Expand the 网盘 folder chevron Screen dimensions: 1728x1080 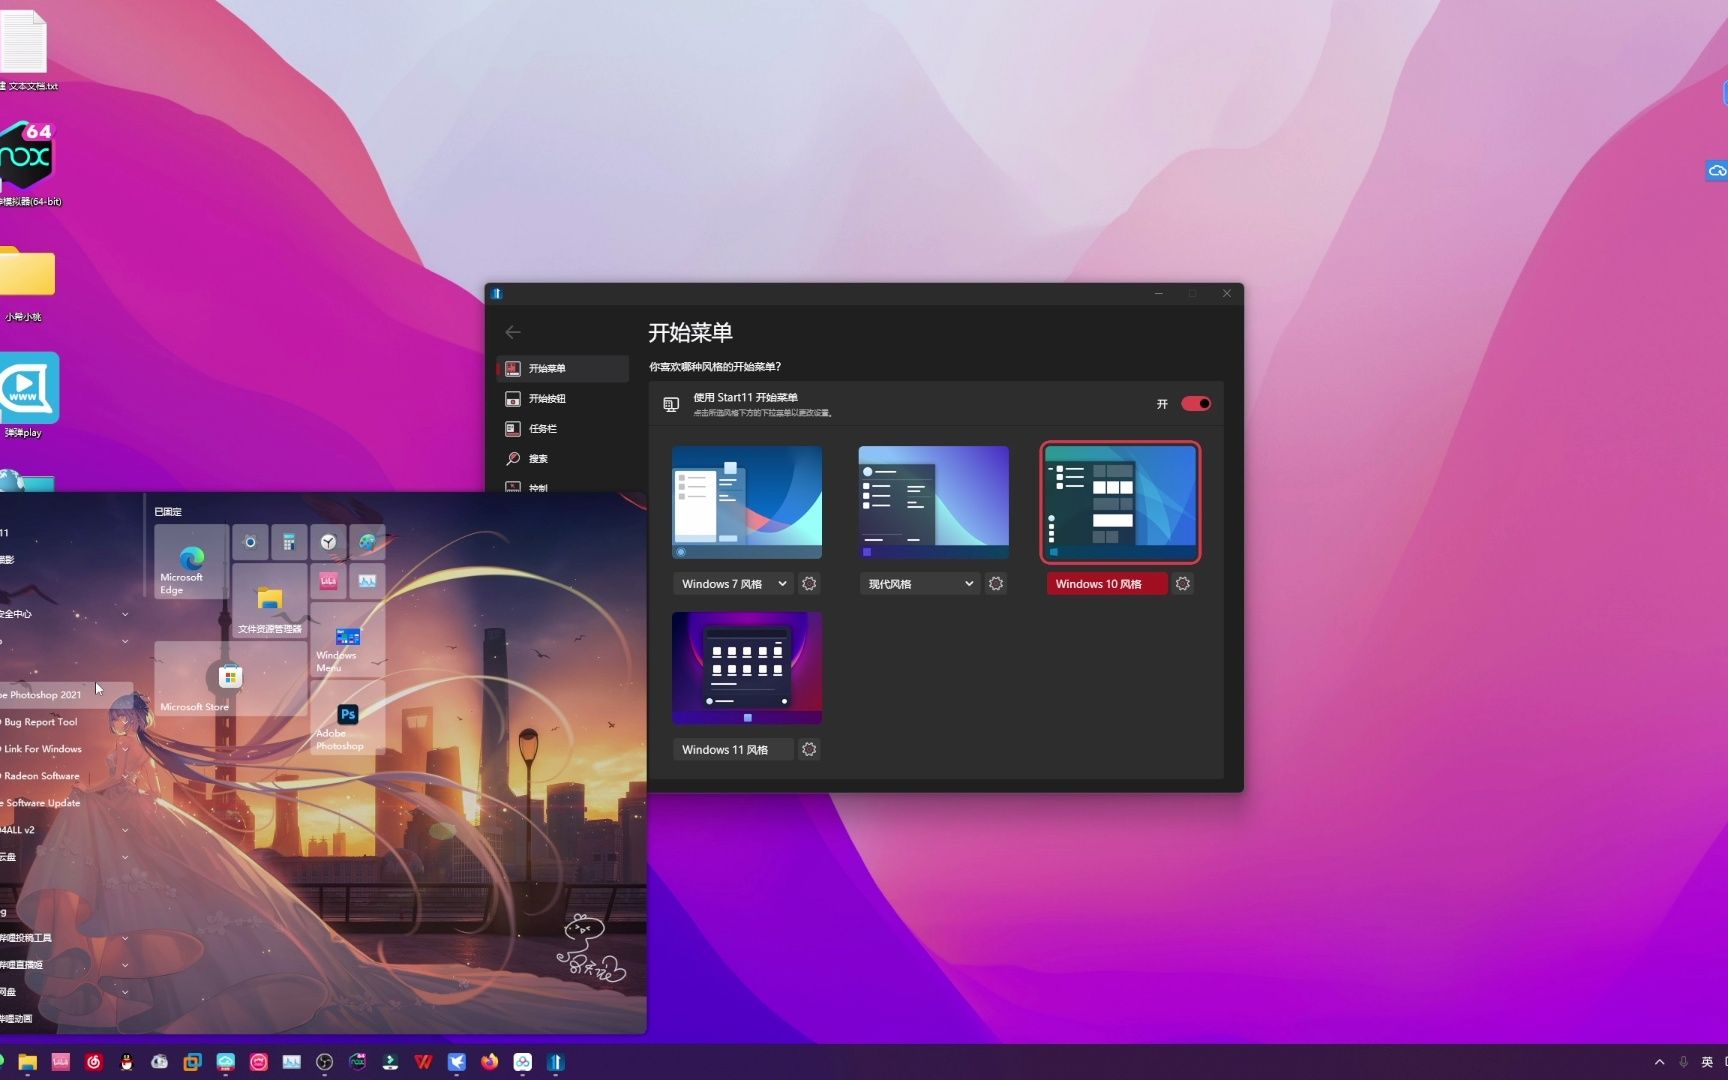tap(125, 992)
